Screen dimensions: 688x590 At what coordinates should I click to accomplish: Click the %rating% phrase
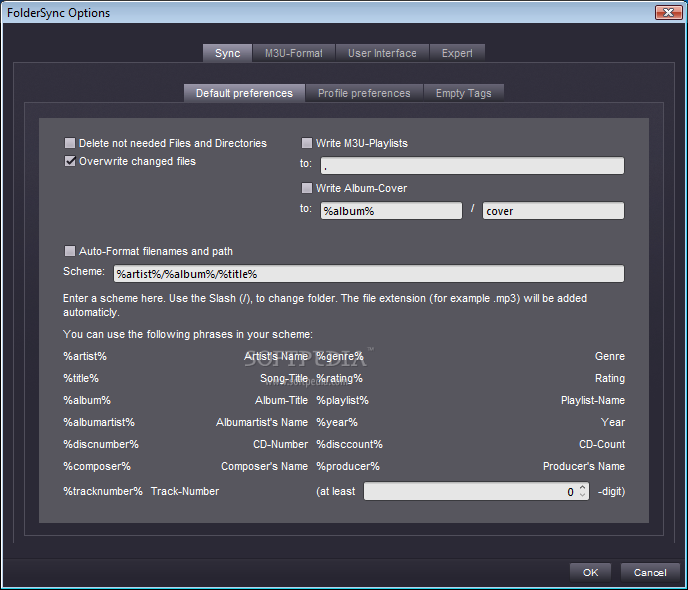pyautogui.click(x=340, y=378)
